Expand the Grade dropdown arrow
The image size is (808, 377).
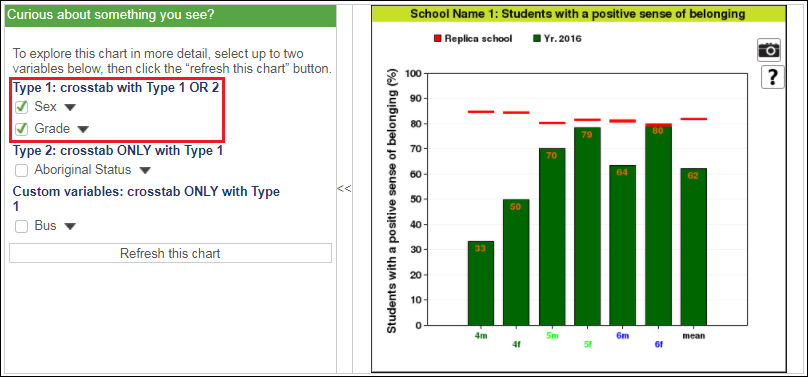coord(83,129)
